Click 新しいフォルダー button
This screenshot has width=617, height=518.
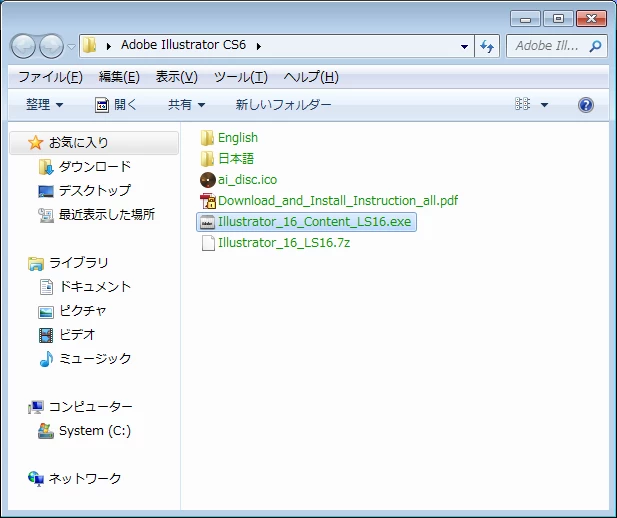click(x=283, y=105)
